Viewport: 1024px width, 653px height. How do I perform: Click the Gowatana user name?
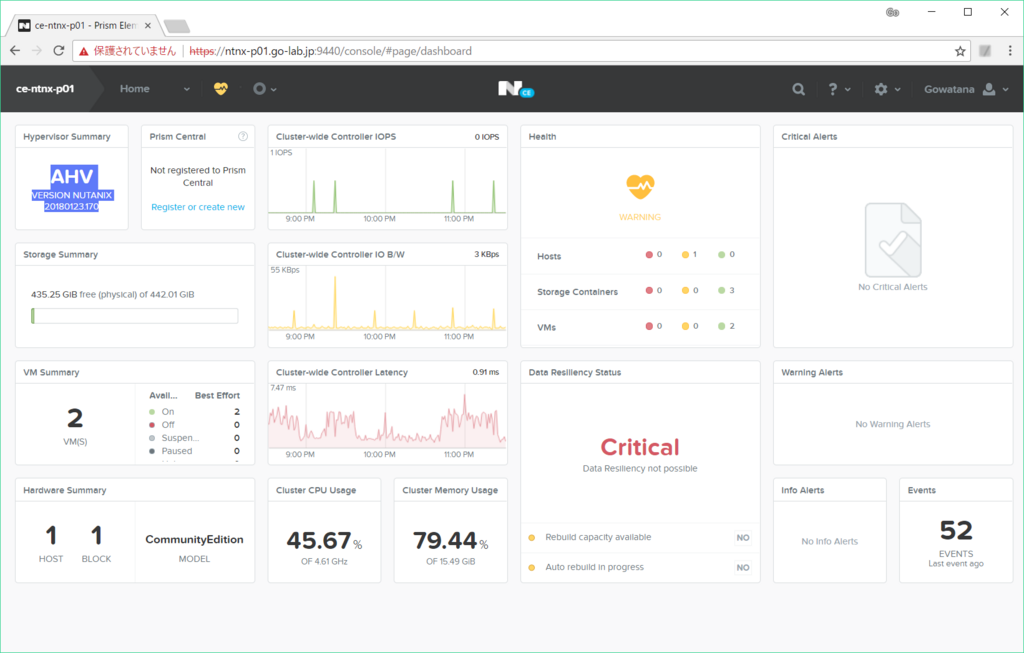(949, 89)
